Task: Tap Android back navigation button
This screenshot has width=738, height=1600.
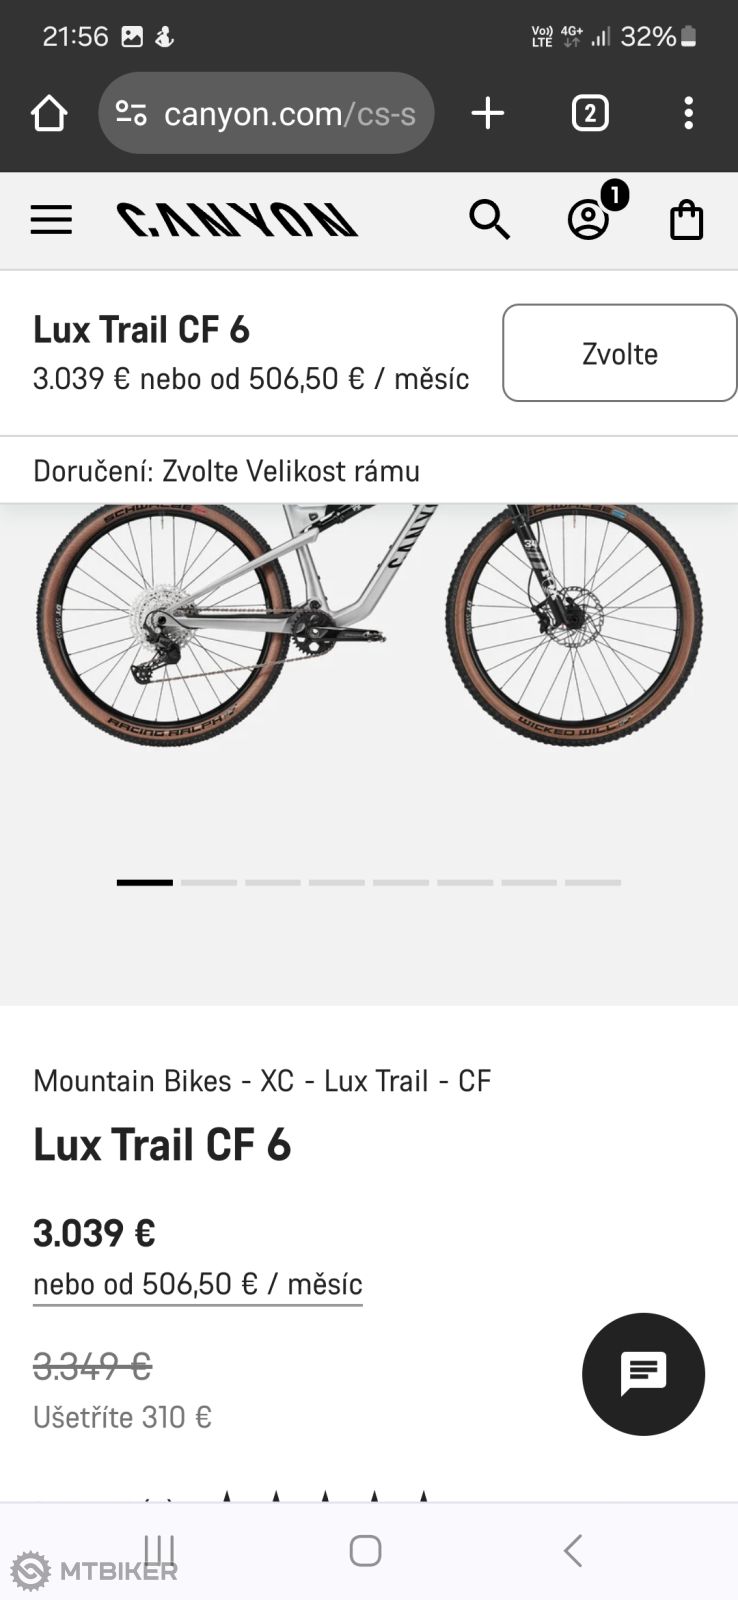Action: (573, 1551)
